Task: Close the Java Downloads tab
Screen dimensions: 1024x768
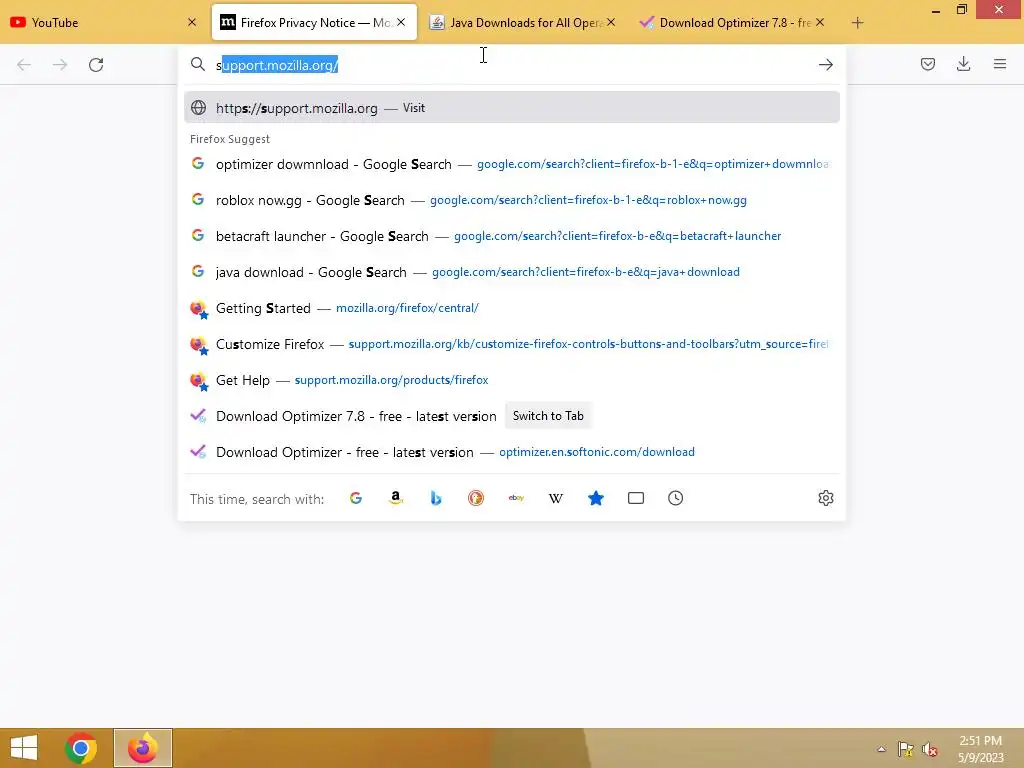Action: point(611,22)
